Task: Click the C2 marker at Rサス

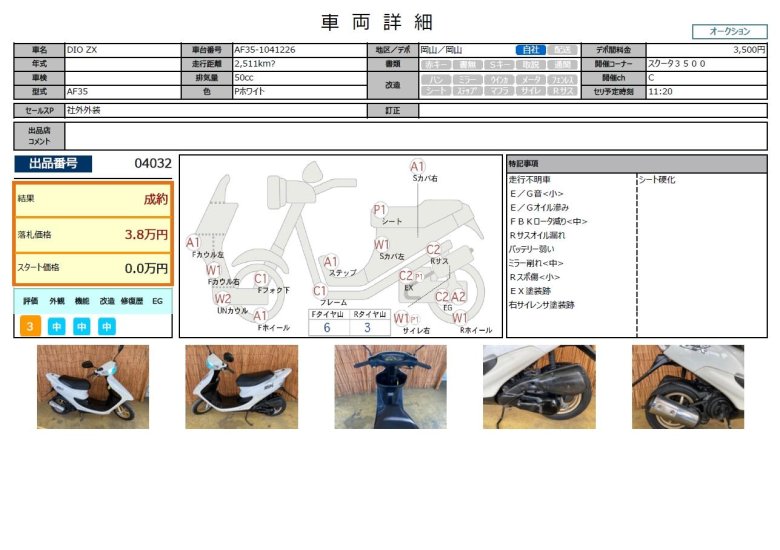Action: tap(433, 250)
